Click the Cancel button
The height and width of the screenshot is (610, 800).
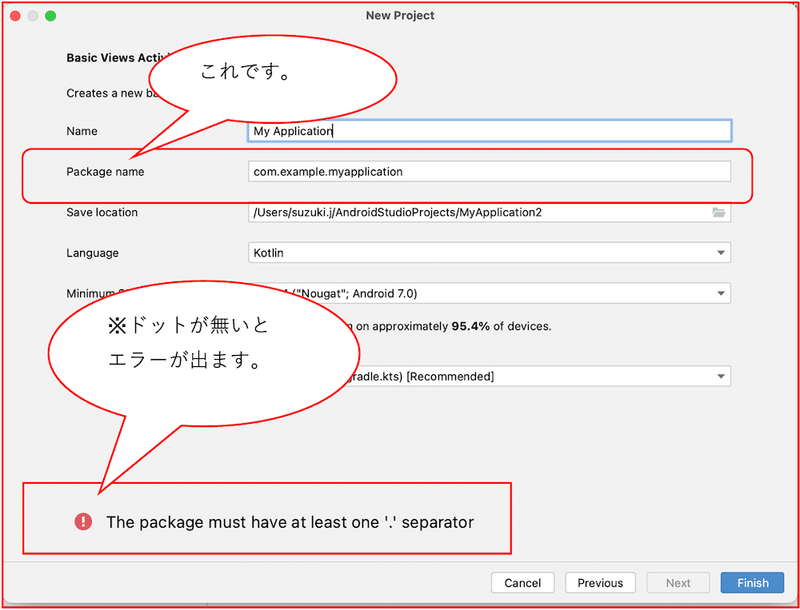tap(522, 583)
